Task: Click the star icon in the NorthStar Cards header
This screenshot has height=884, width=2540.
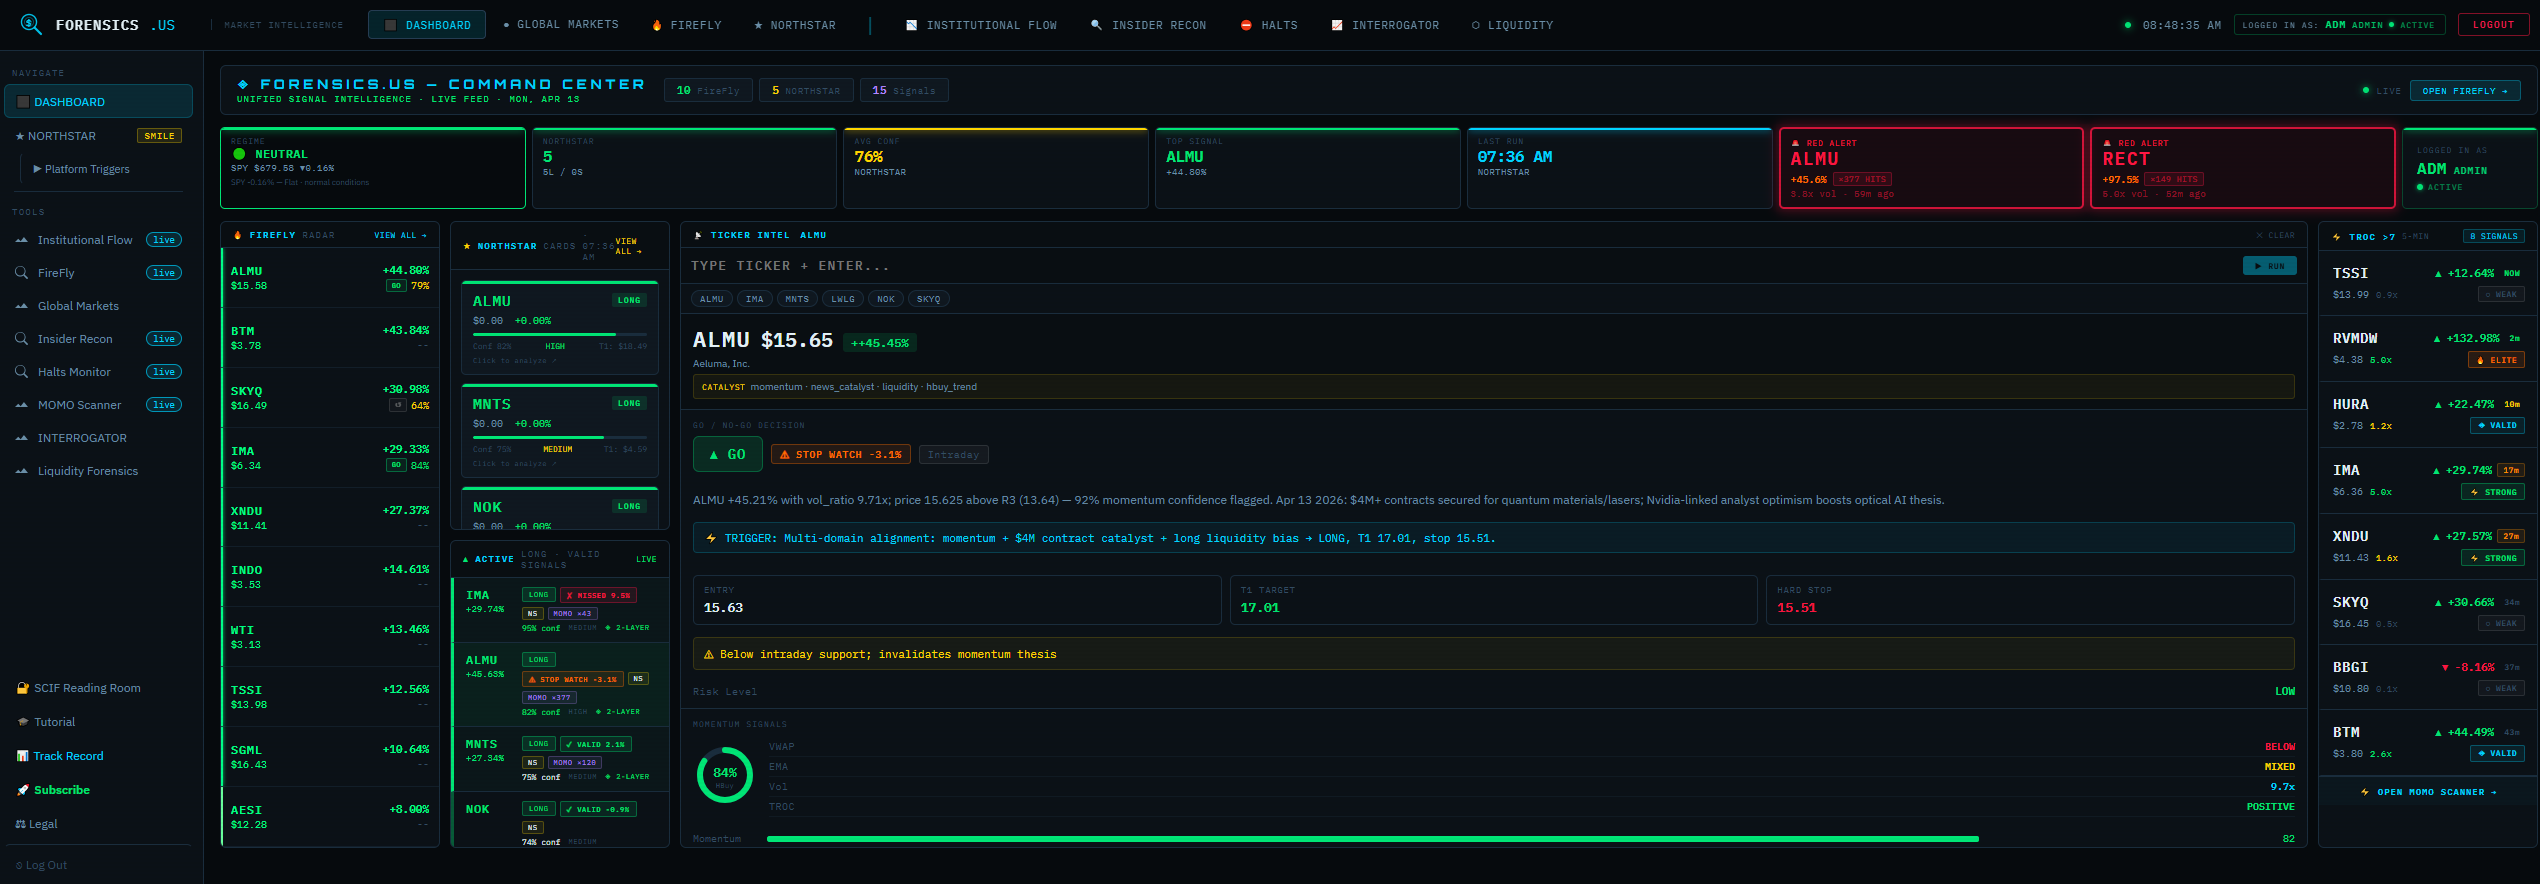Action: [x=467, y=246]
